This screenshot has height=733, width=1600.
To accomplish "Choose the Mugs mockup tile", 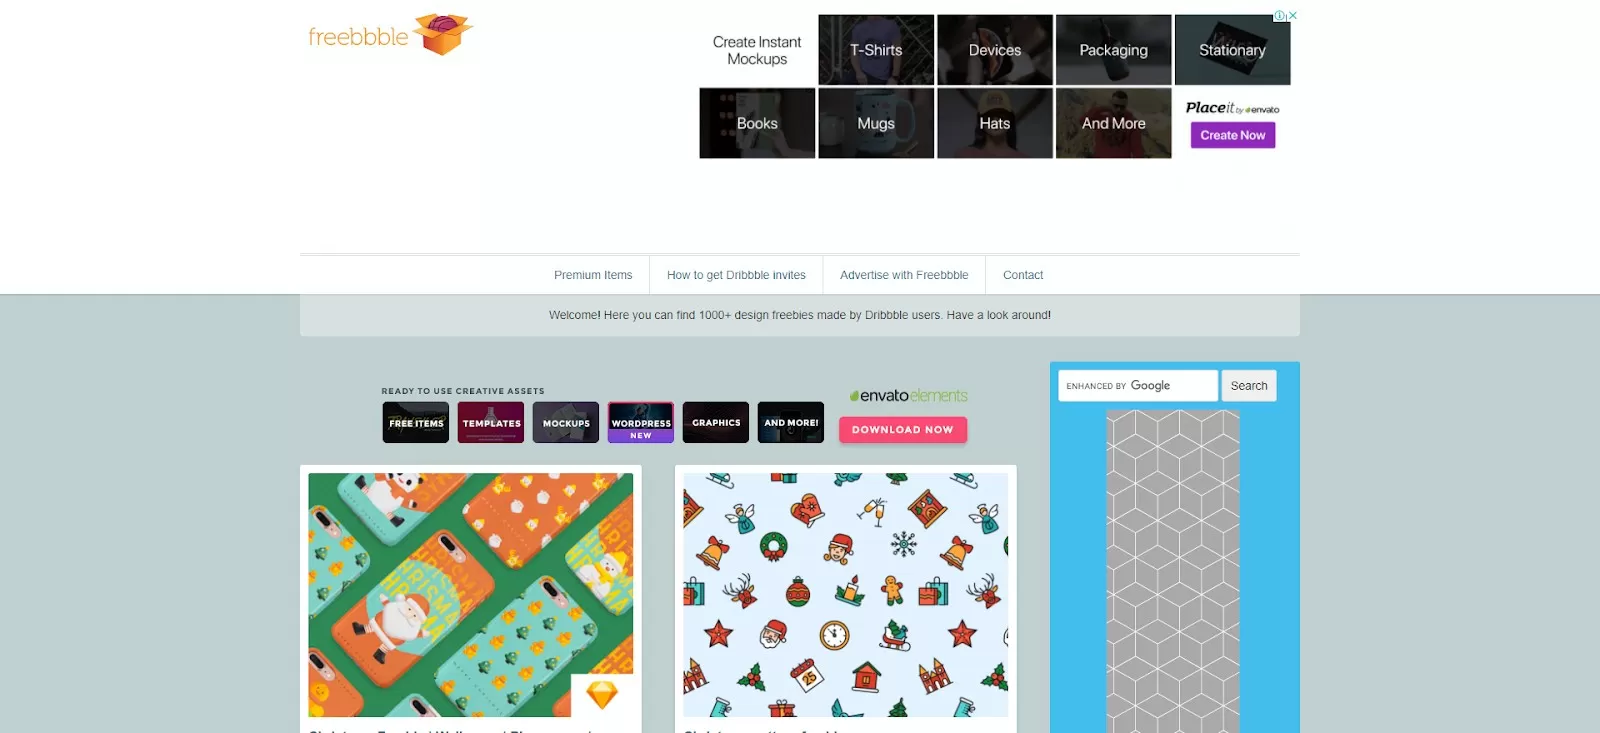I will coord(876,123).
